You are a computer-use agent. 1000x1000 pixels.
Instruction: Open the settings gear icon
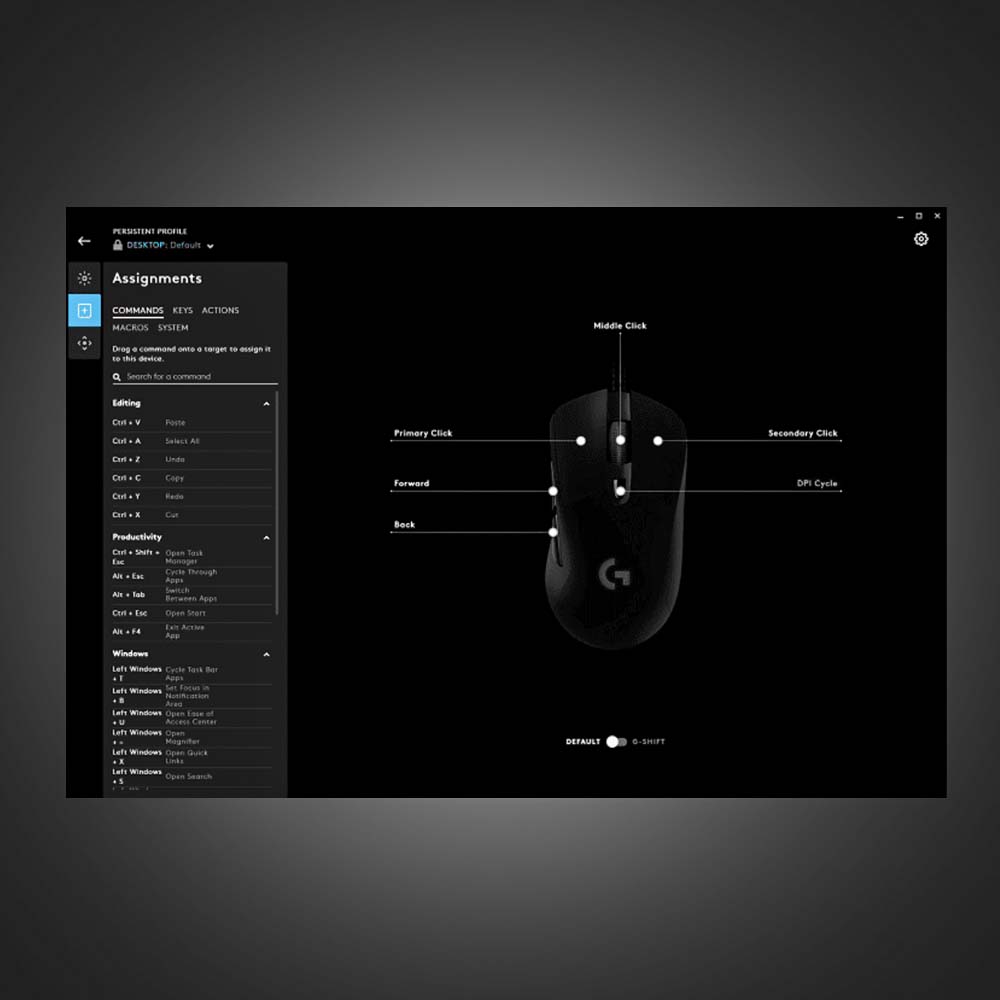[x=921, y=239]
